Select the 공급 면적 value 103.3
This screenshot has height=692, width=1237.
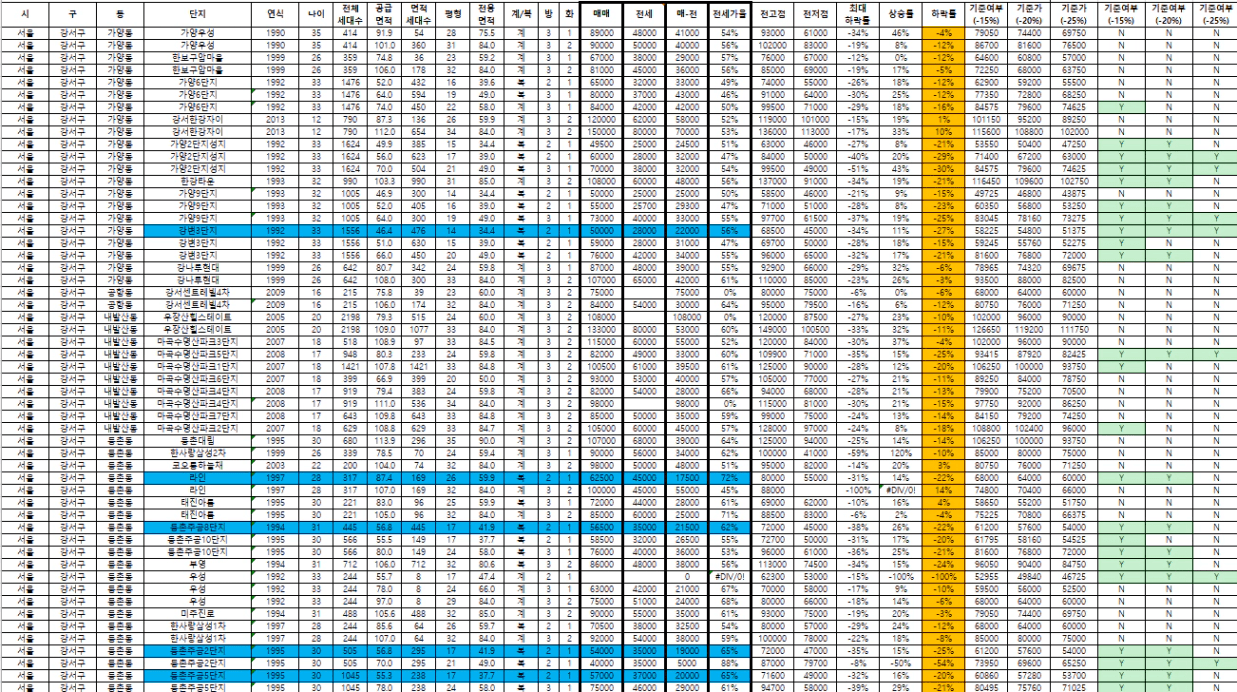tap(382, 183)
